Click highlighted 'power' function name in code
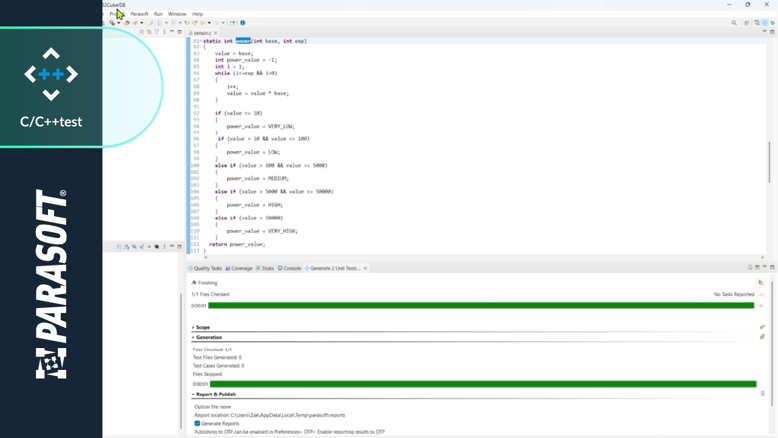This screenshot has width=778, height=438. pos(243,41)
